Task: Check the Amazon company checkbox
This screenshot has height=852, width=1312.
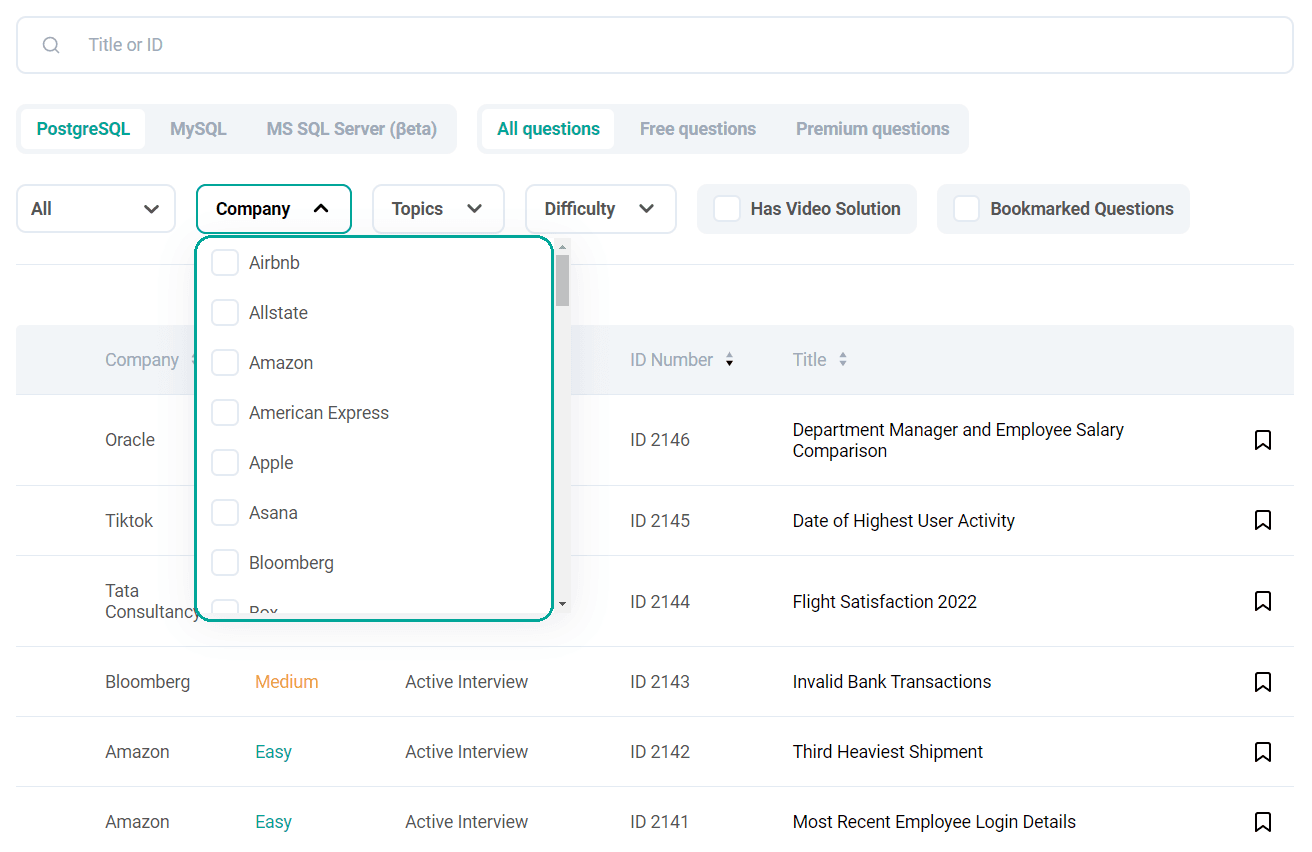Action: pos(224,362)
